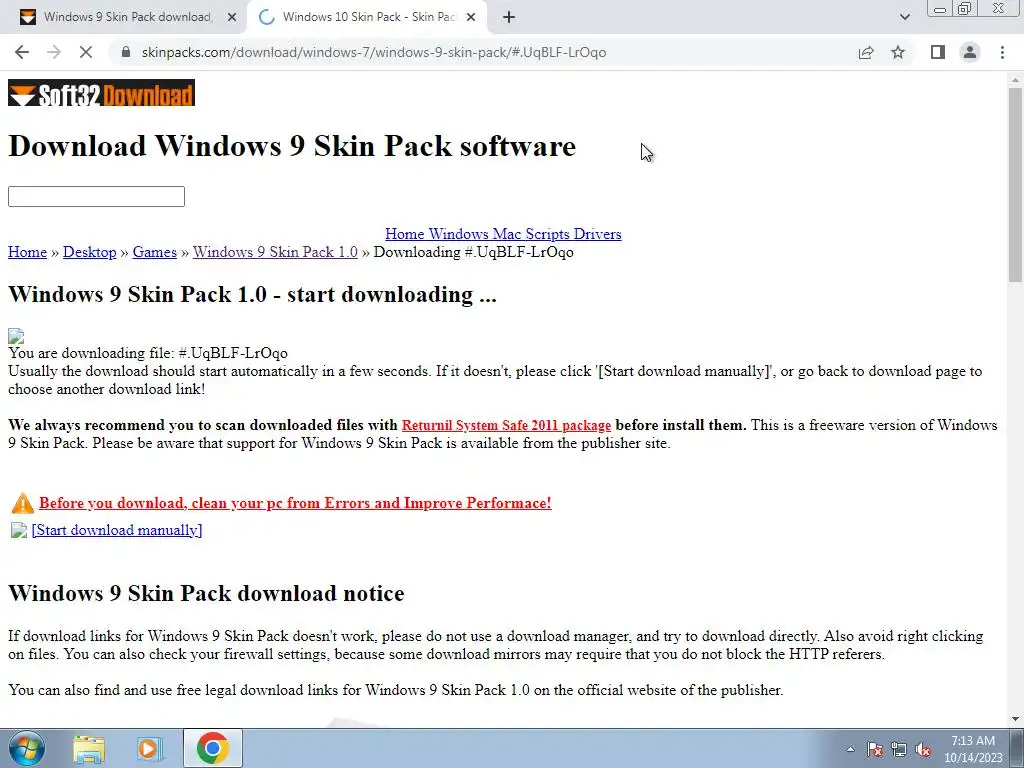The width and height of the screenshot is (1024, 768).
Task: Click the Home breadcrumb link
Action: [x=27, y=252]
